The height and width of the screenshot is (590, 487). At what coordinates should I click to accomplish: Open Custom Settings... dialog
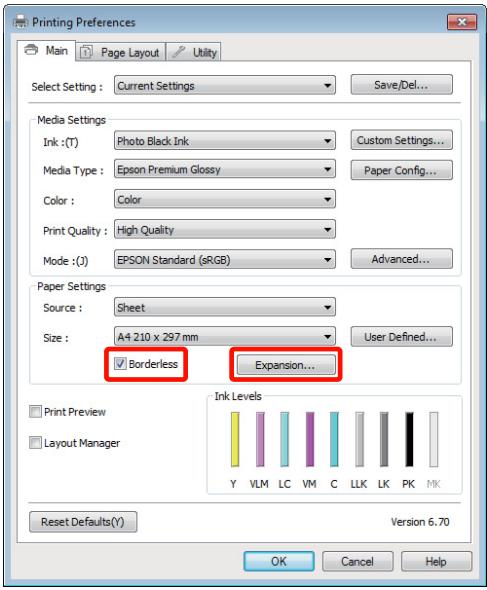(x=401, y=140)
